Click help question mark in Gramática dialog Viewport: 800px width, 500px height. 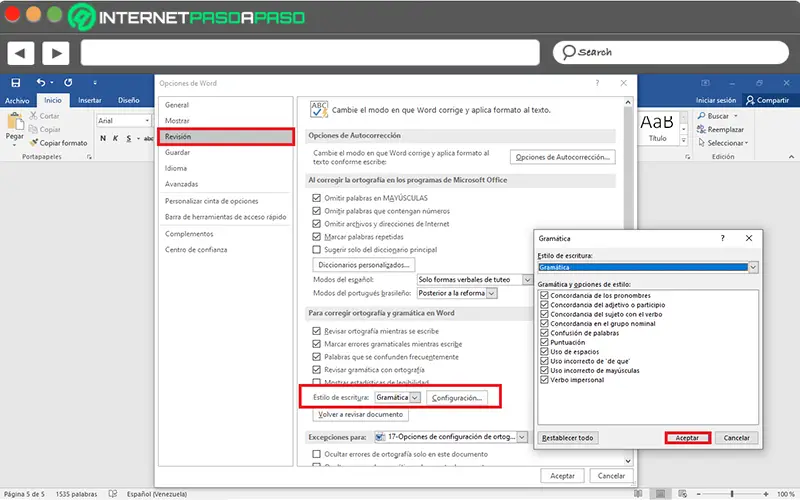pyautogui.click(x=722, y=238)
